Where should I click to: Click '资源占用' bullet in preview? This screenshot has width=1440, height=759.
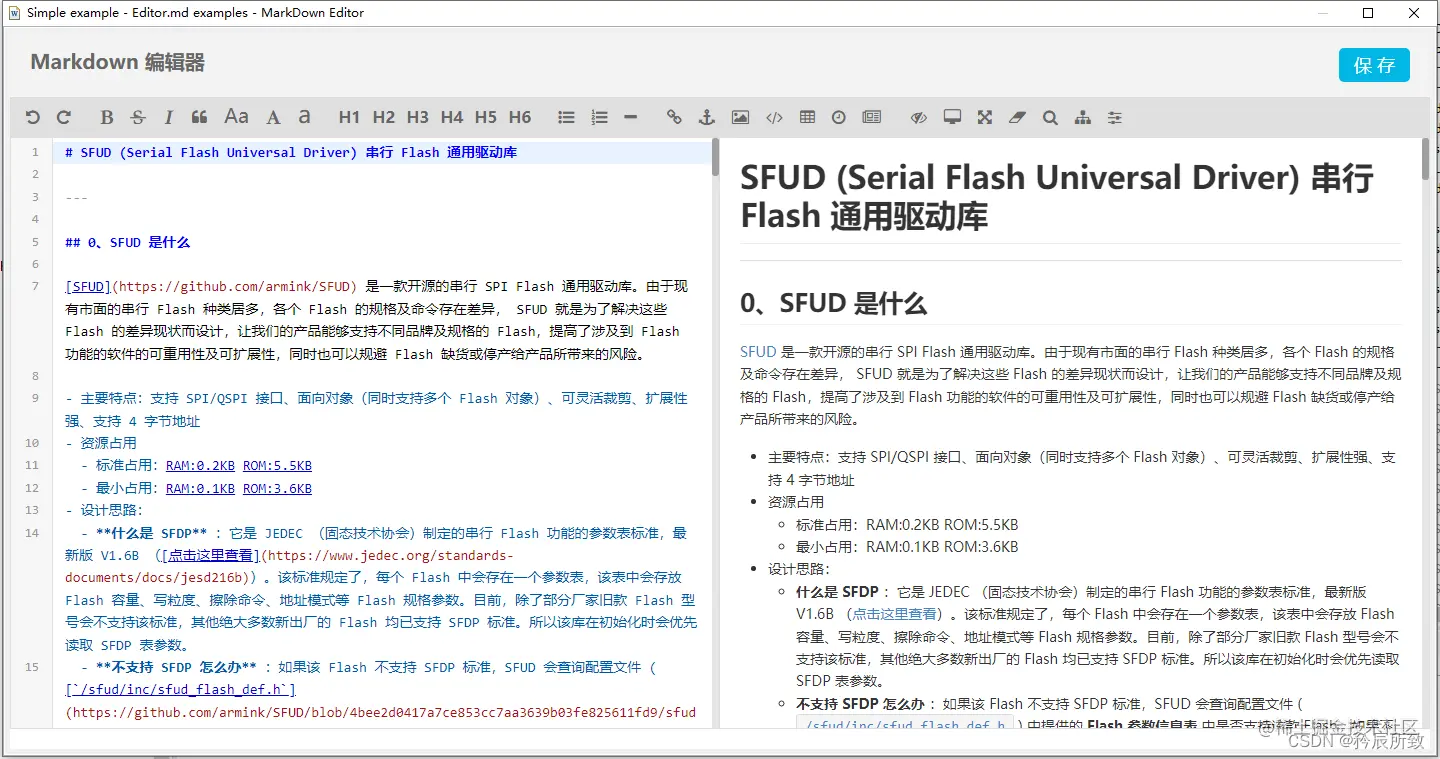click(796, 502)
